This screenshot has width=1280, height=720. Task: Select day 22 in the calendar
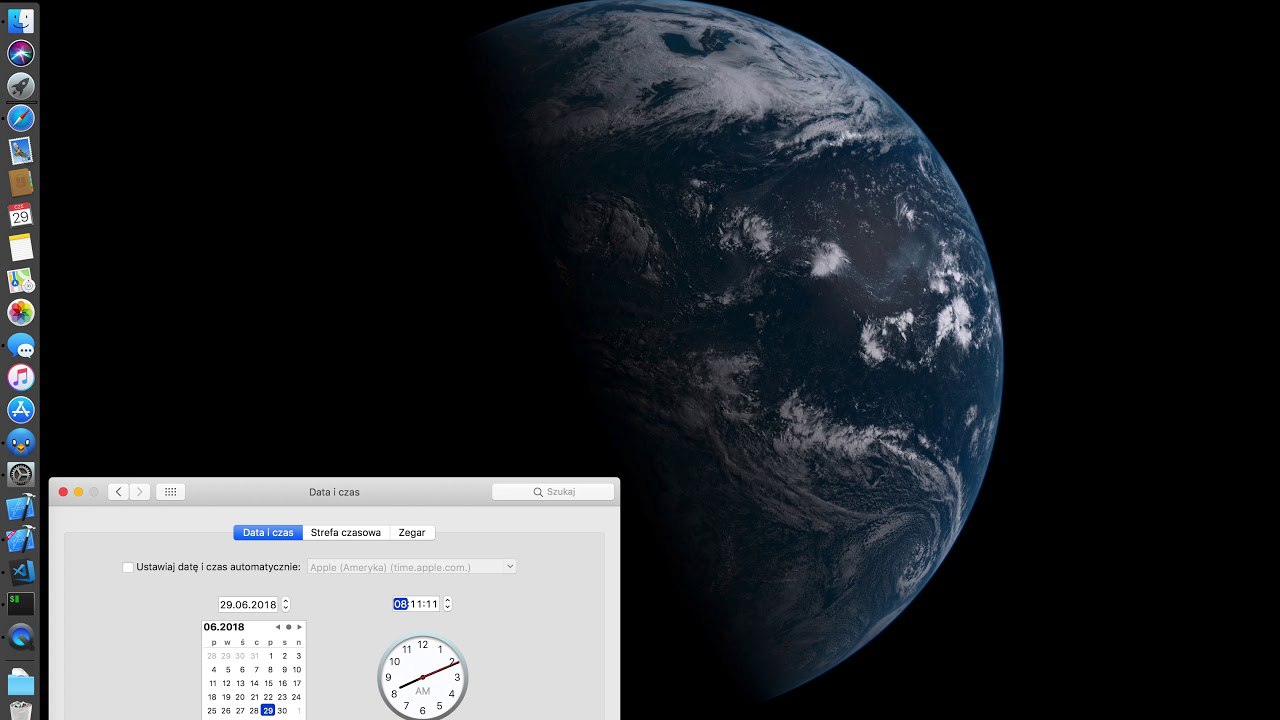coord(270,697)
